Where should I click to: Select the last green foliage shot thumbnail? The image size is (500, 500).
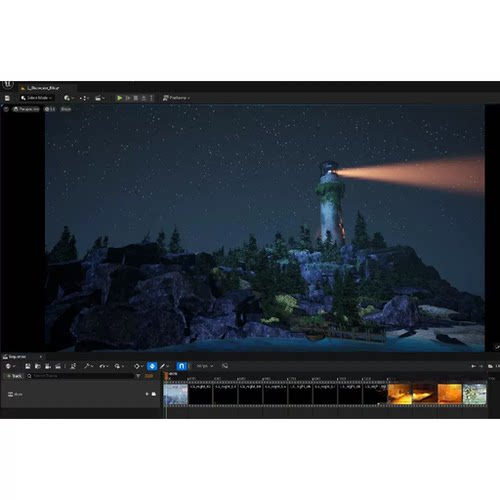(475, 394)
